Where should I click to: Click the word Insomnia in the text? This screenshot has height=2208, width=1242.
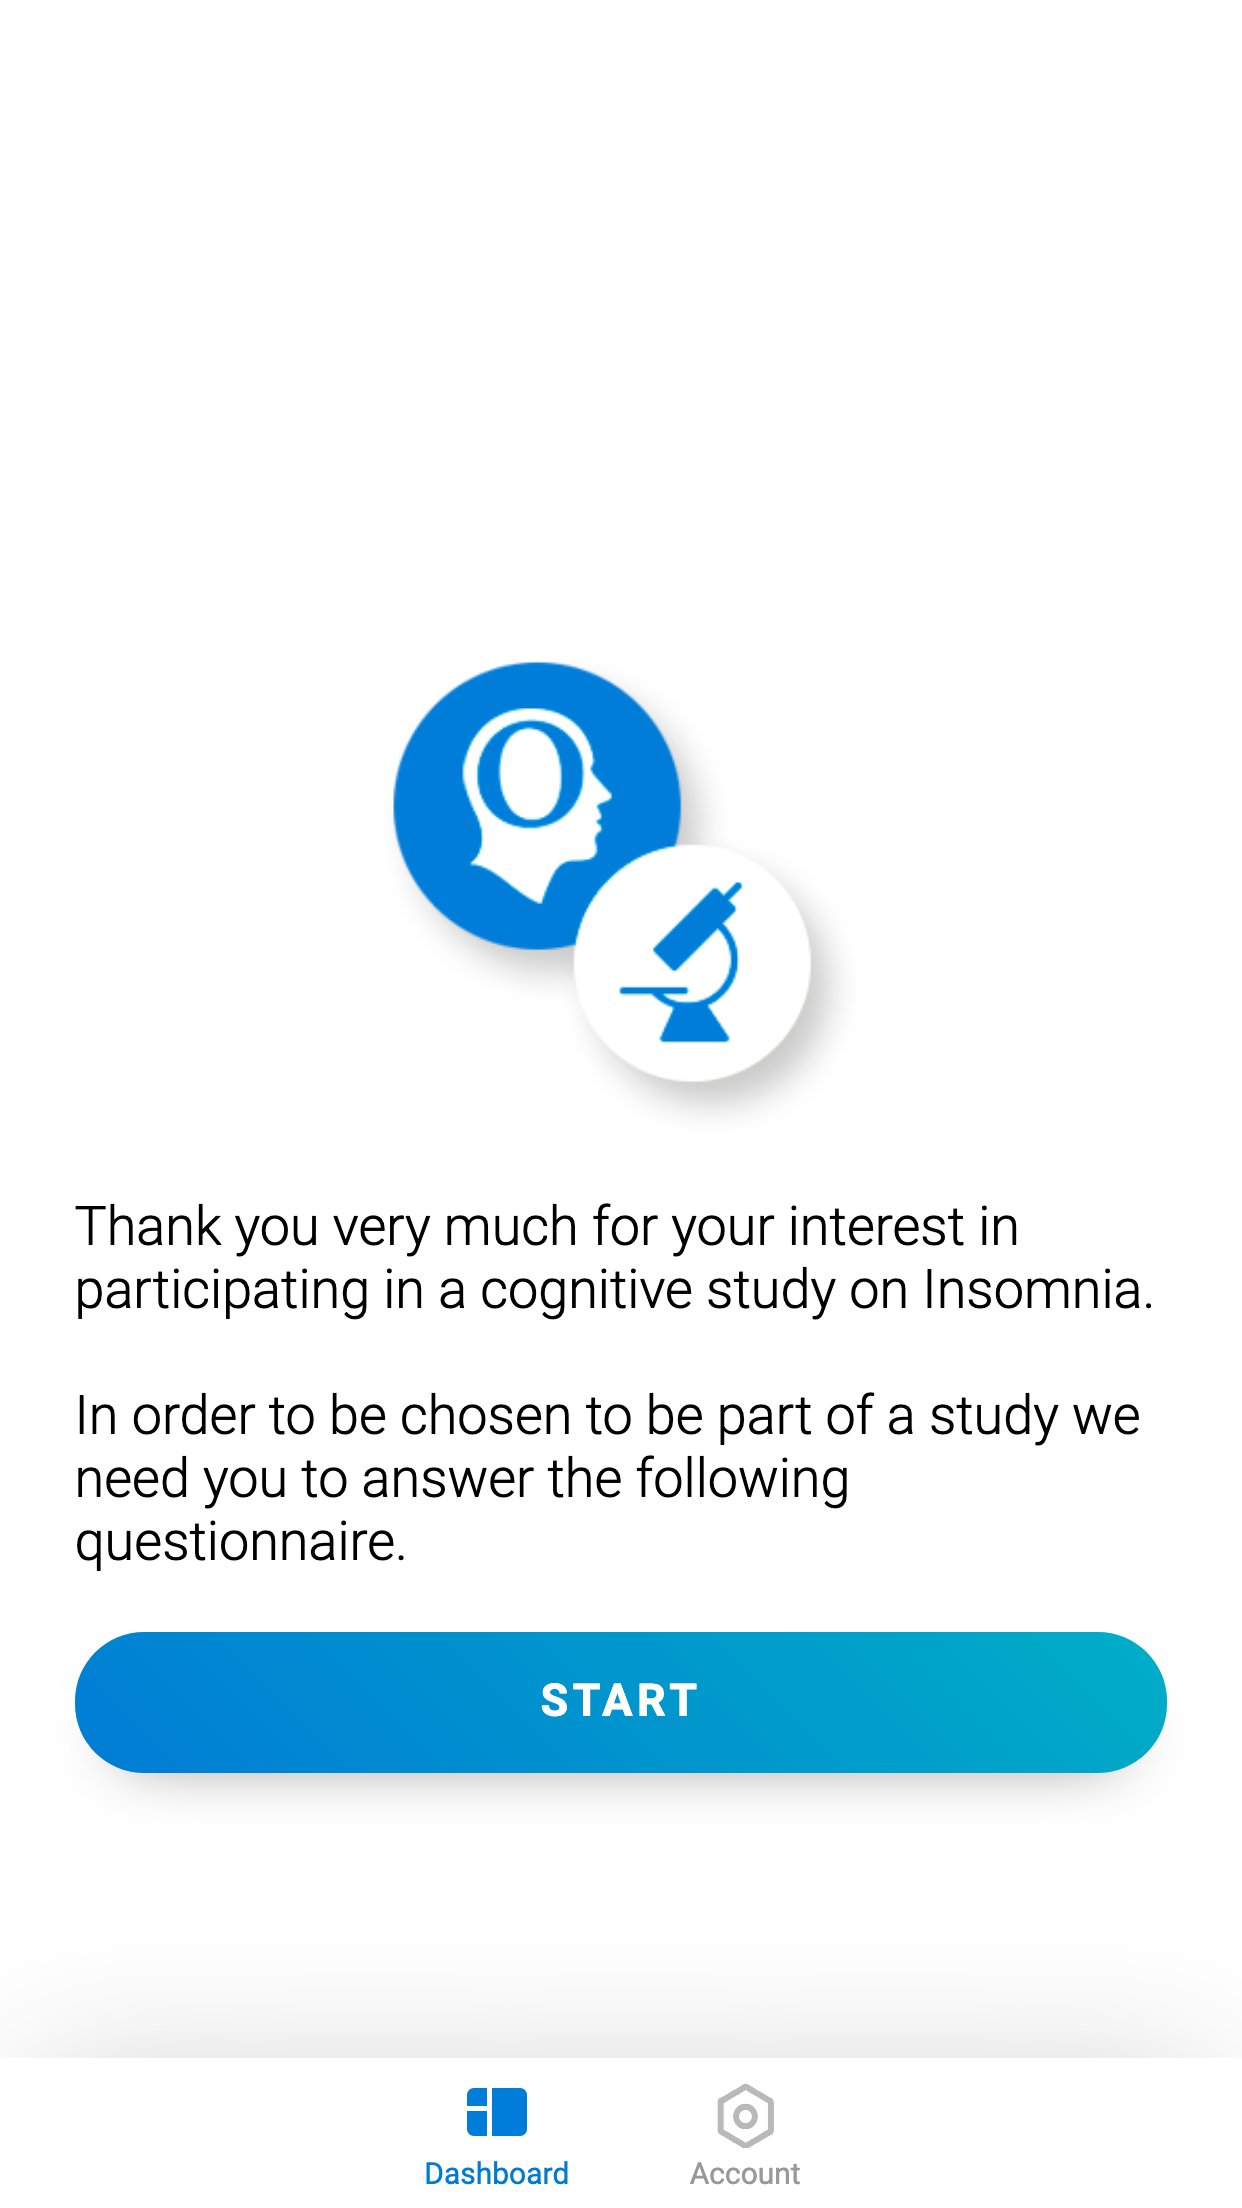(x=1037, y=1290)
